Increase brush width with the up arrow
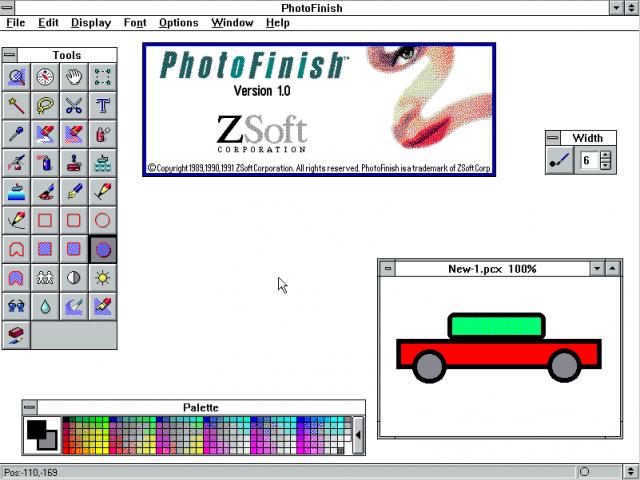Screen dimensions: 640x480 pyautogui.click(x=604, y=155)
